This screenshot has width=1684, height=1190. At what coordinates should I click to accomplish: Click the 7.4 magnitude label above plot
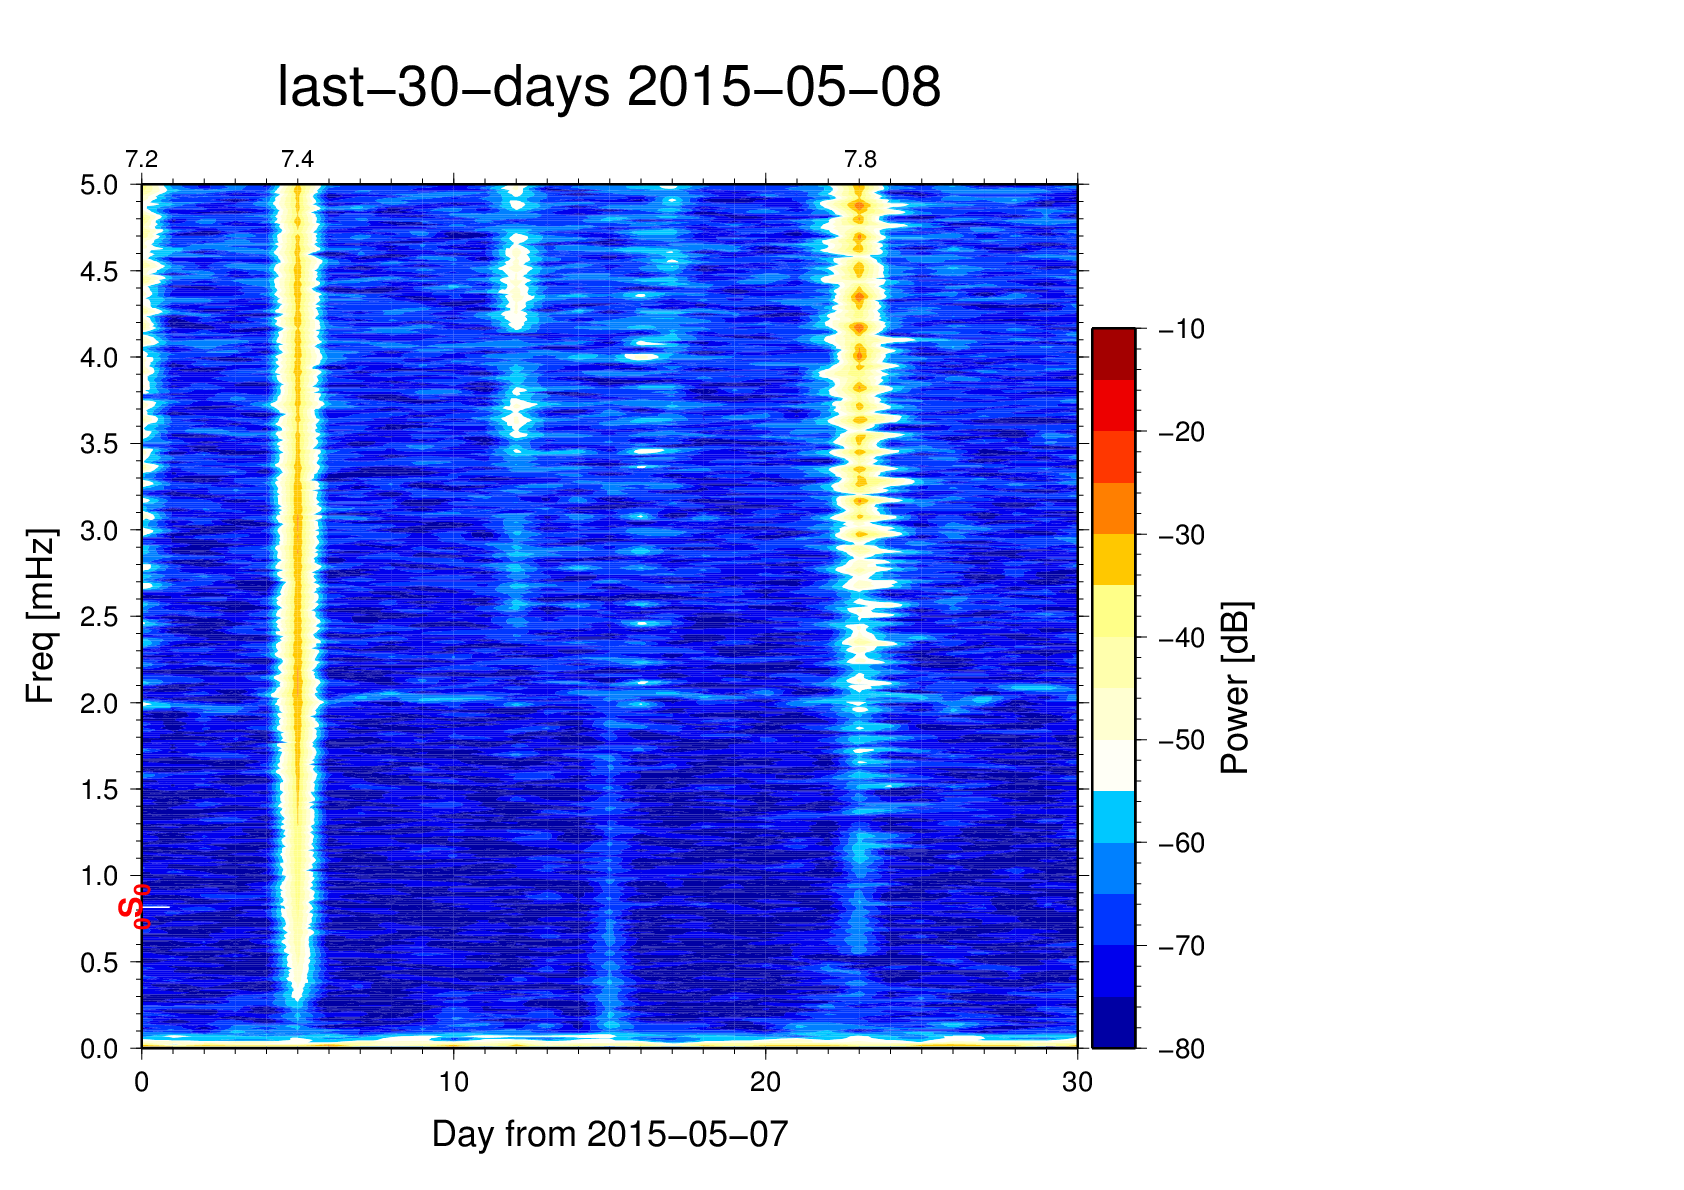[297, 160]
